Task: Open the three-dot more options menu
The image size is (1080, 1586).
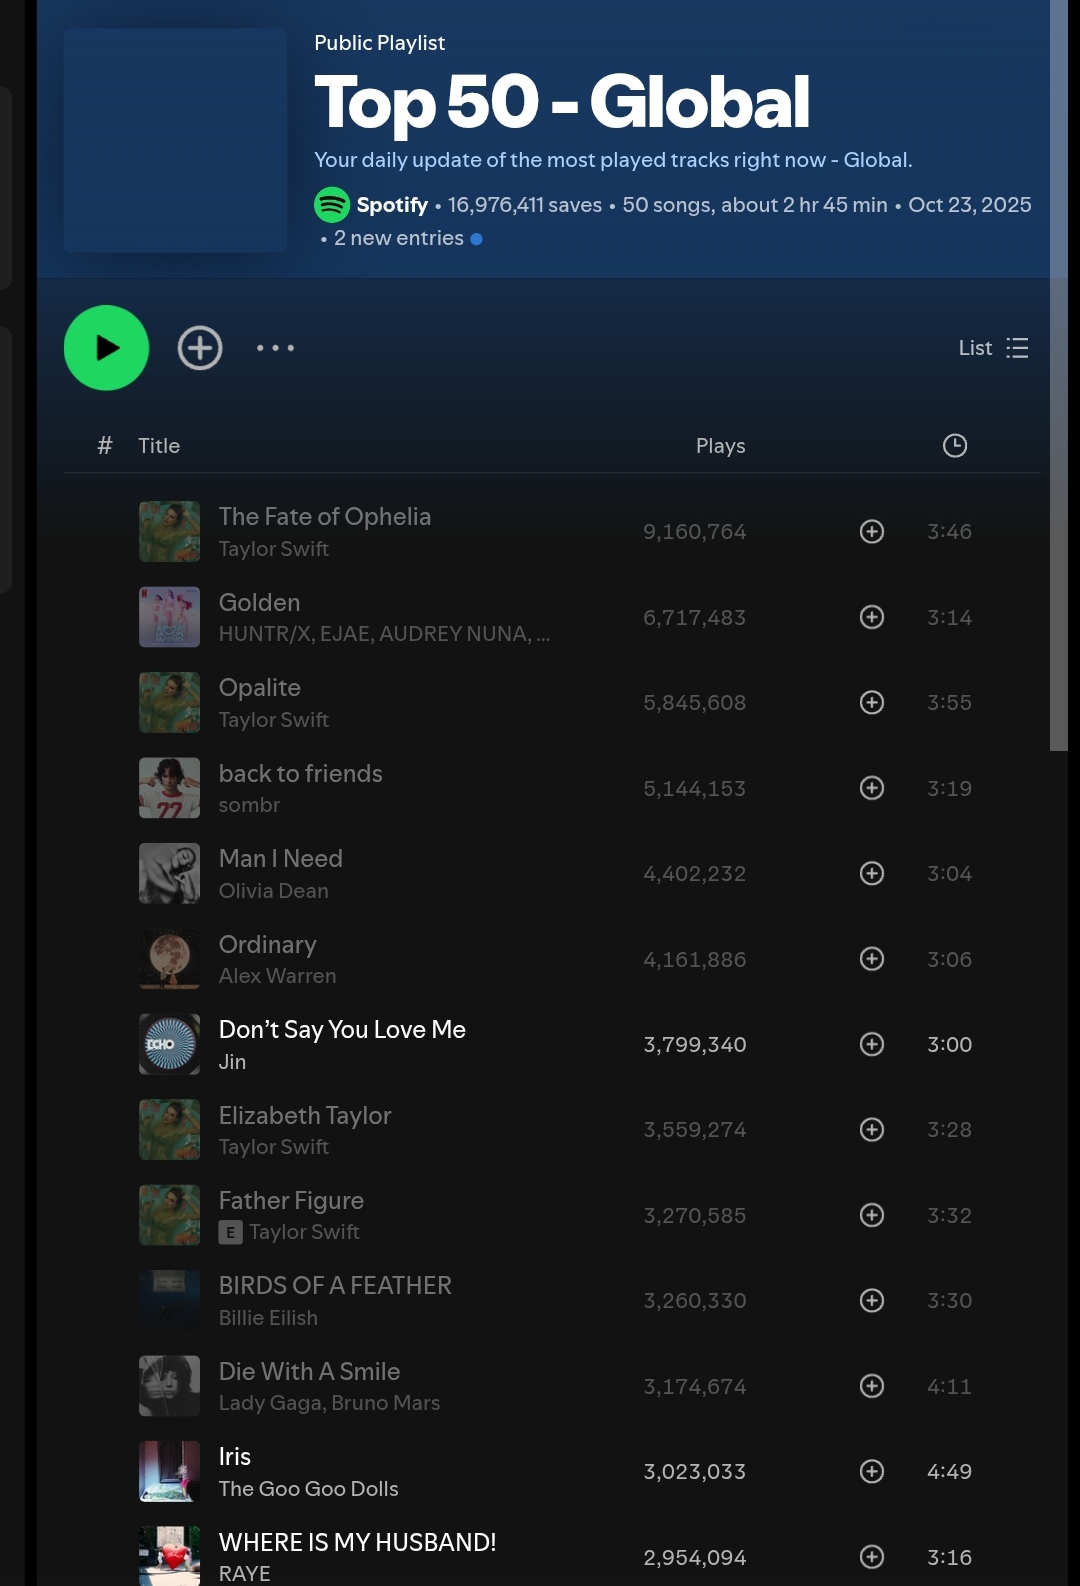Action: (x=275, y=348)
